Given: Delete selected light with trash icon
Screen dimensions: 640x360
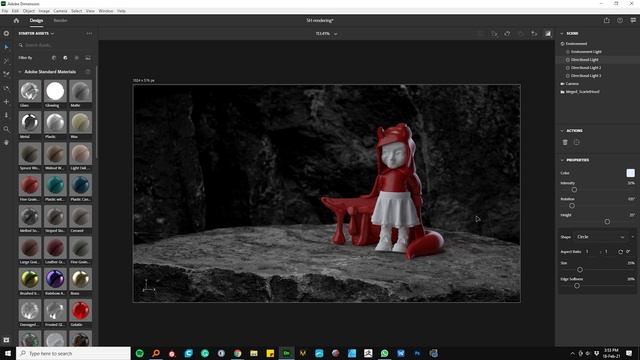Looking at the screenshot, I should click(x=565, y=142).
